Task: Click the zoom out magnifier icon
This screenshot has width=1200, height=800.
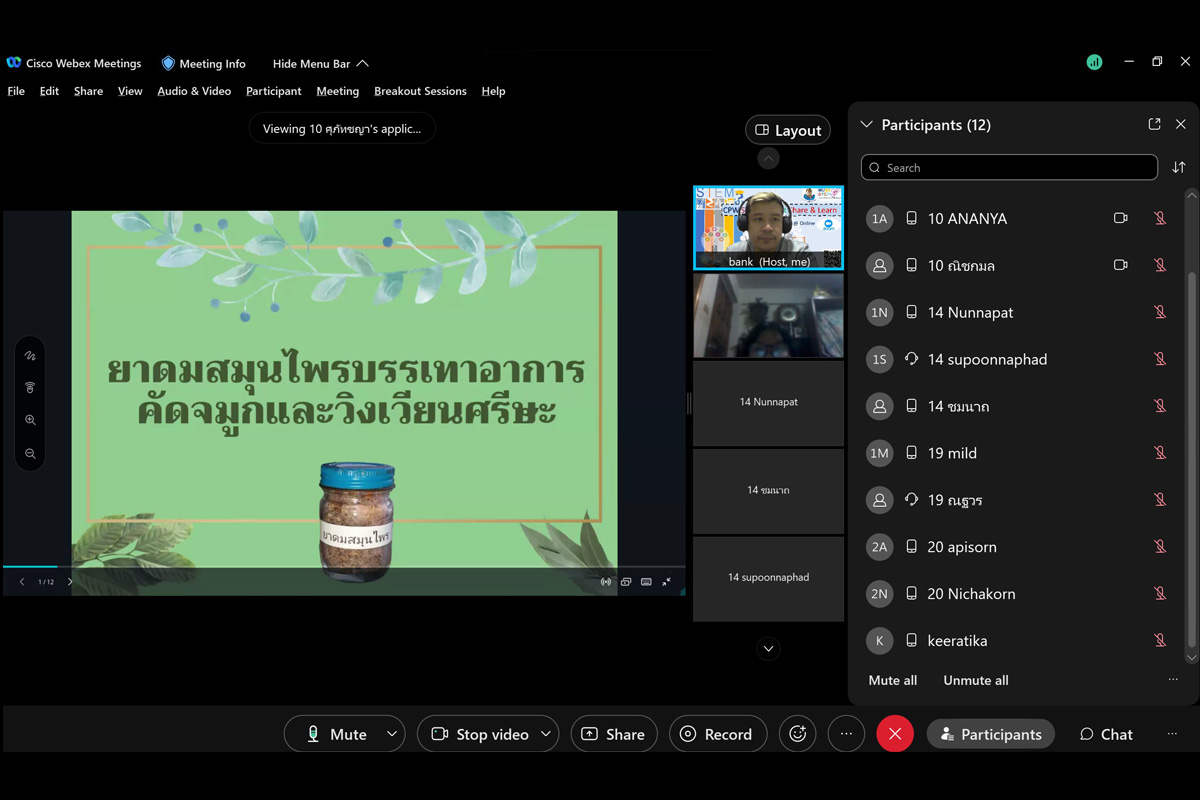Action: [x=30, y=453]
